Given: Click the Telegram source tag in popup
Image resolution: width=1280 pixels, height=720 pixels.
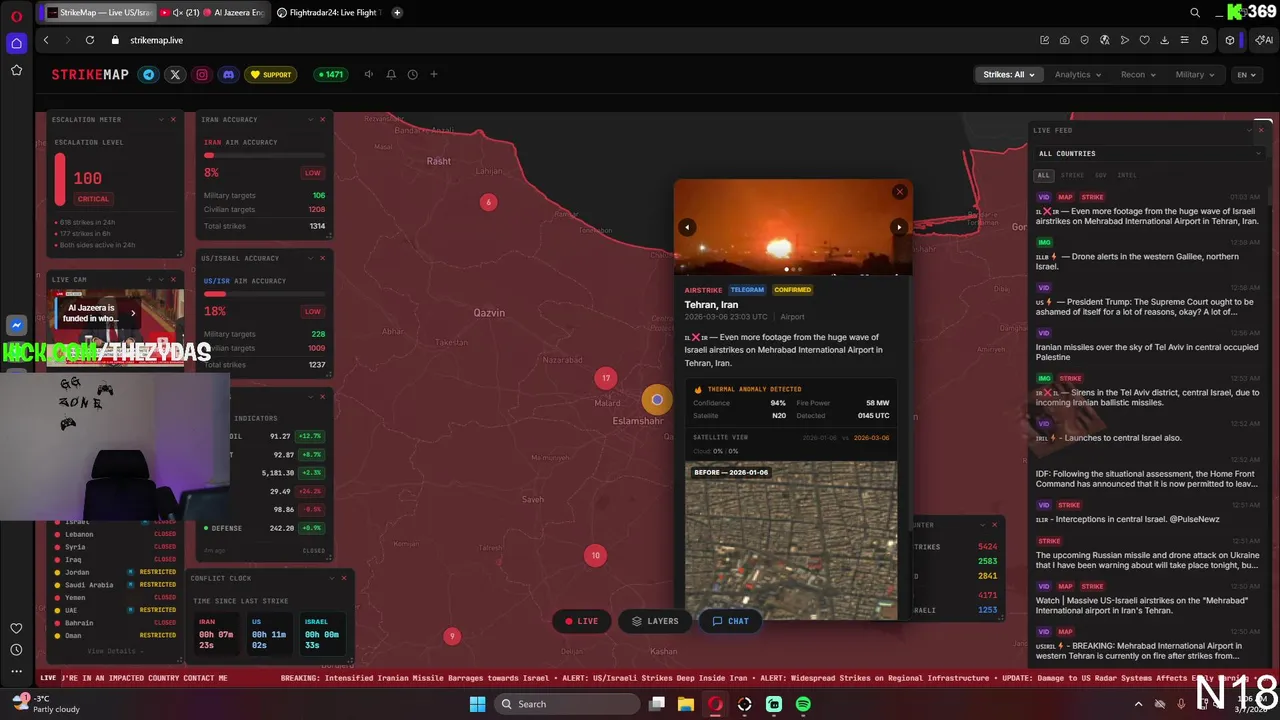Looking at the screenshot, I should [747, 290].
